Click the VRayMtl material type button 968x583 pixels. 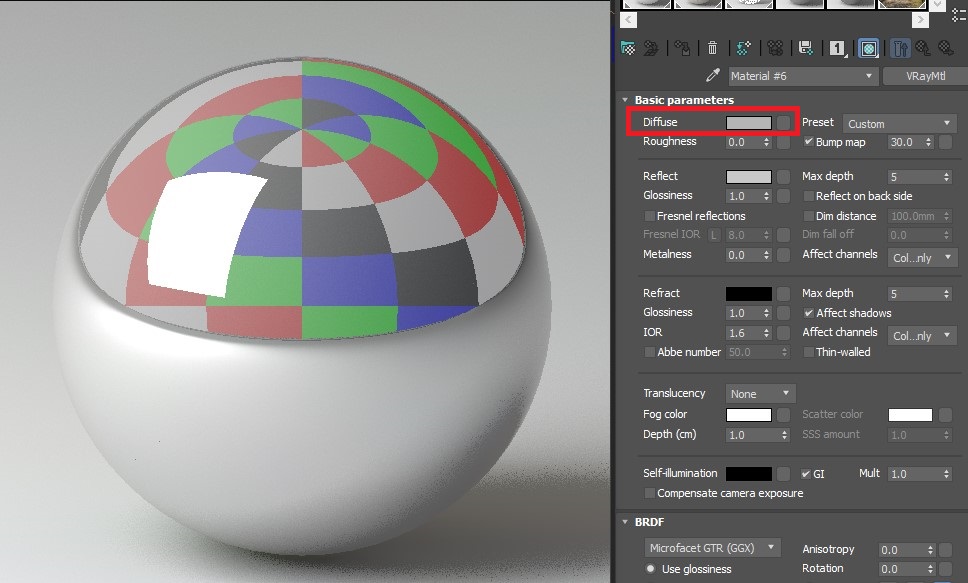923,76
